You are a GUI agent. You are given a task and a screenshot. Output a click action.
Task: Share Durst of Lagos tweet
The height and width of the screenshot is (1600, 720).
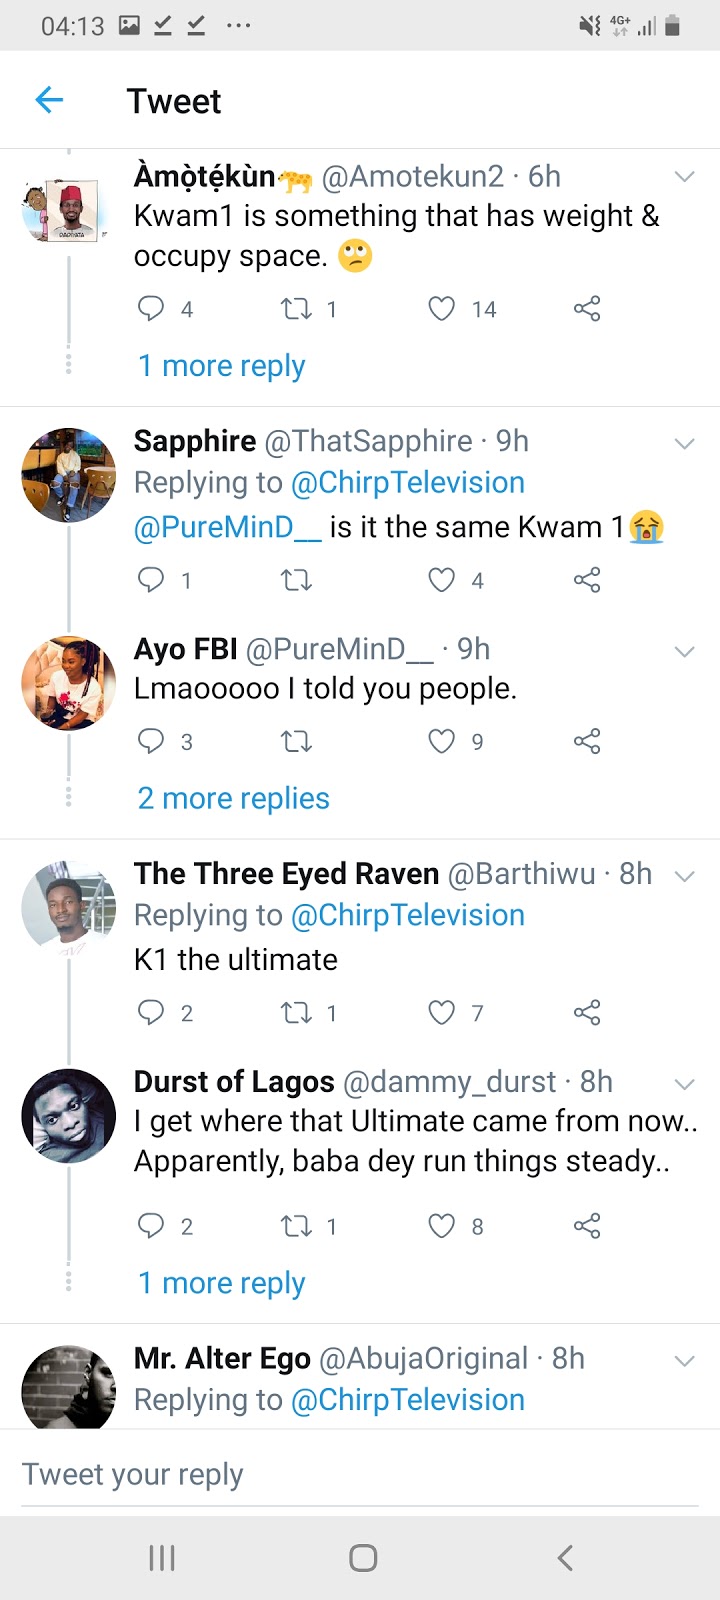pyautogui.click(x=587, y=1226)
